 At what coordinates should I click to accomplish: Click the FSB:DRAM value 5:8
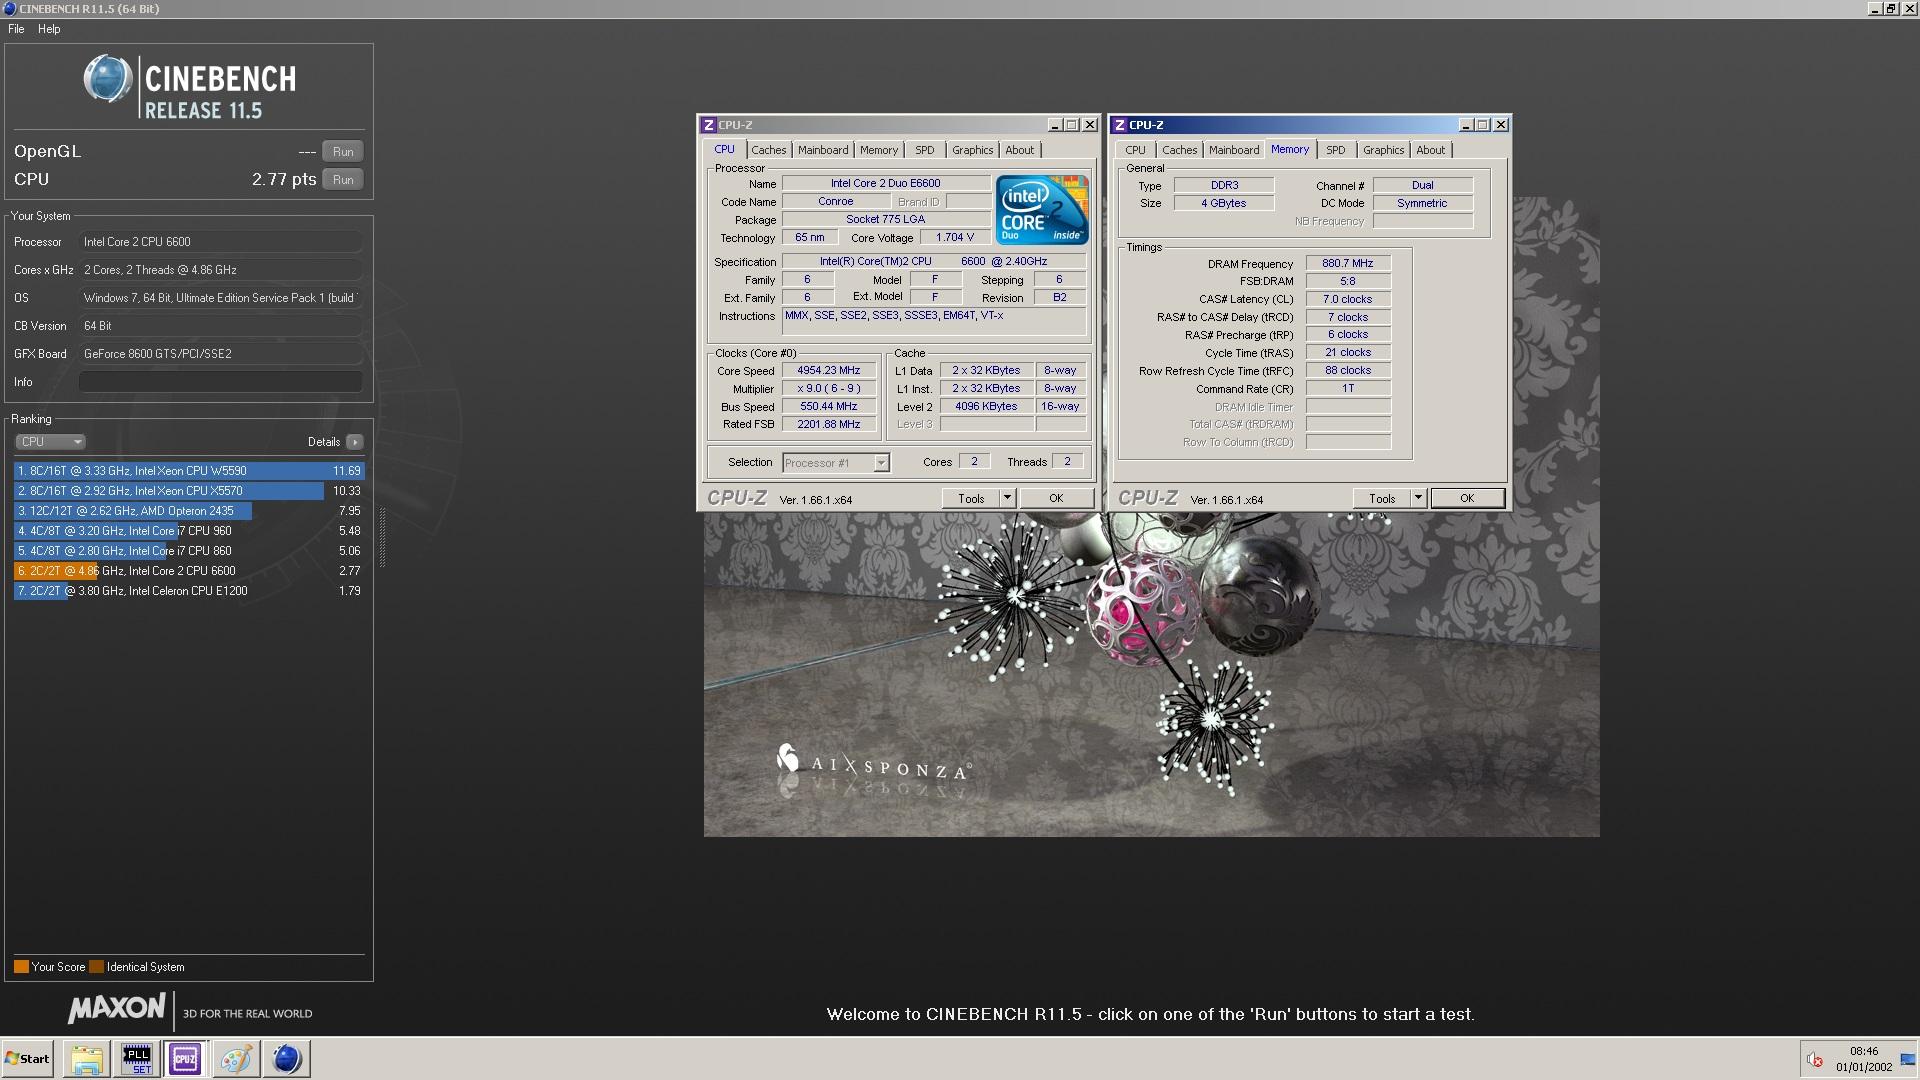click(x=1347, y=282)
